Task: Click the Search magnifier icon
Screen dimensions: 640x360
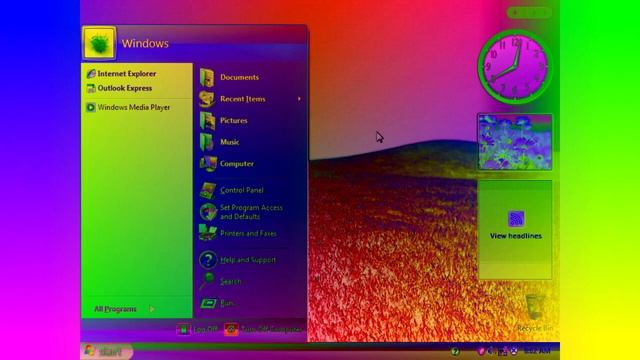Action: click(207, 281)
